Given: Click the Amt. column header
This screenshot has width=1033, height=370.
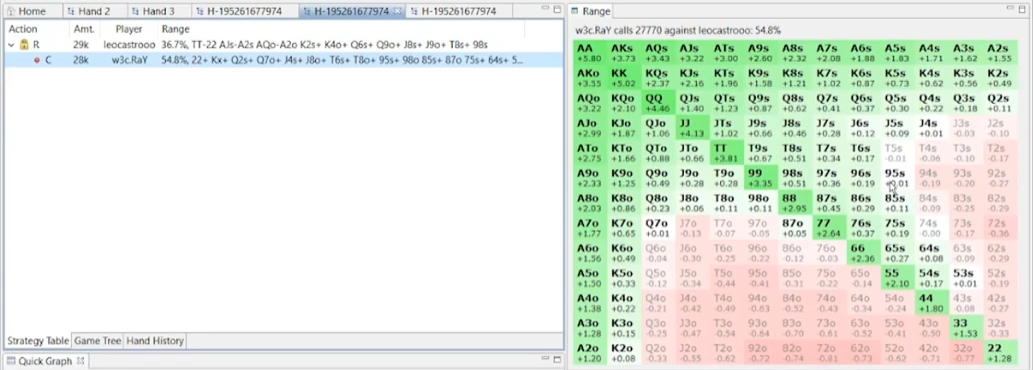Looking at the screenshot, I should pos(84,29).
